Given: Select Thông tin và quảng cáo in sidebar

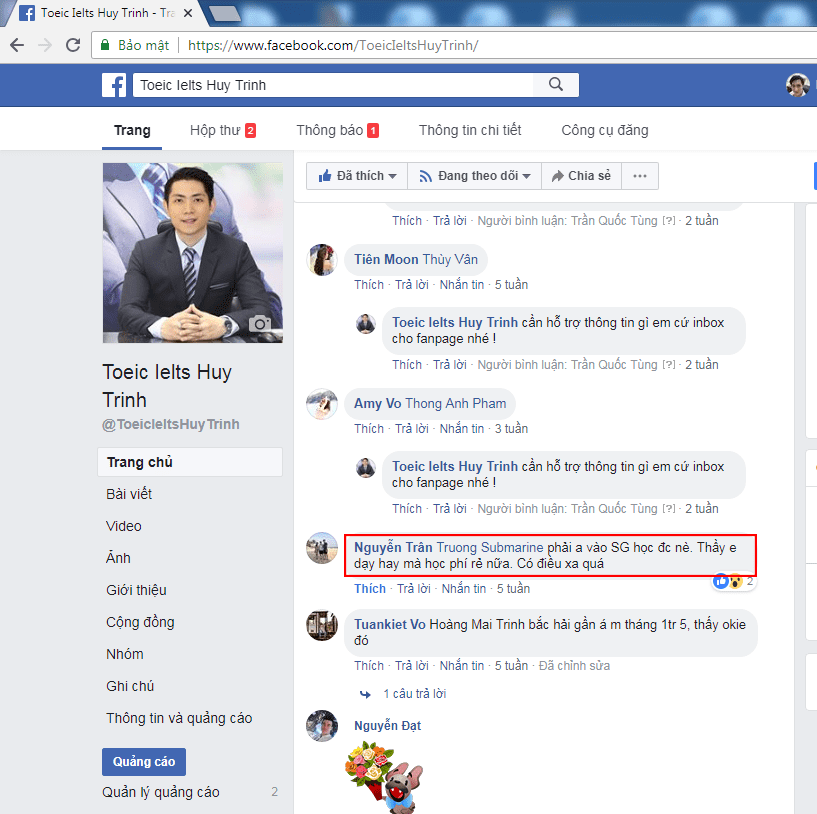Looking at the screenshot, I should tap(179, 718).
